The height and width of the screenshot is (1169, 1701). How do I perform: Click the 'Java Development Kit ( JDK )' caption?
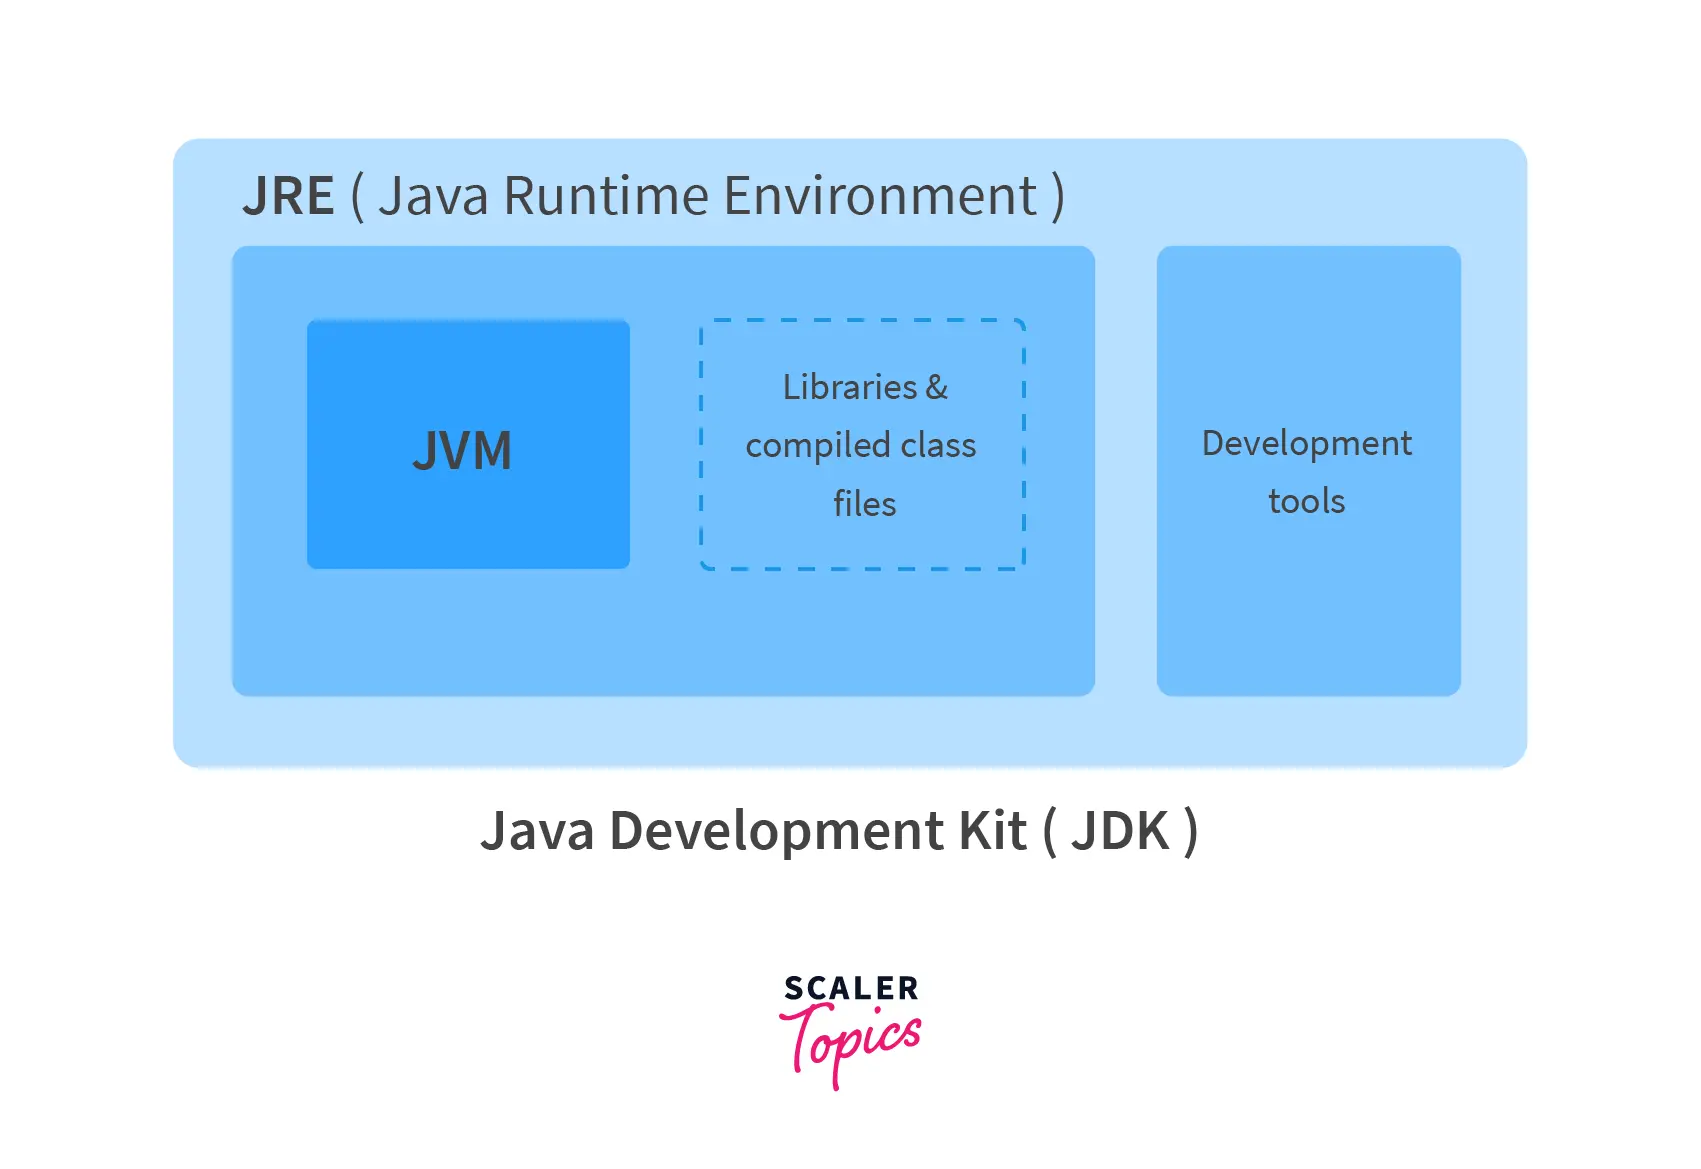coord(839,831)
